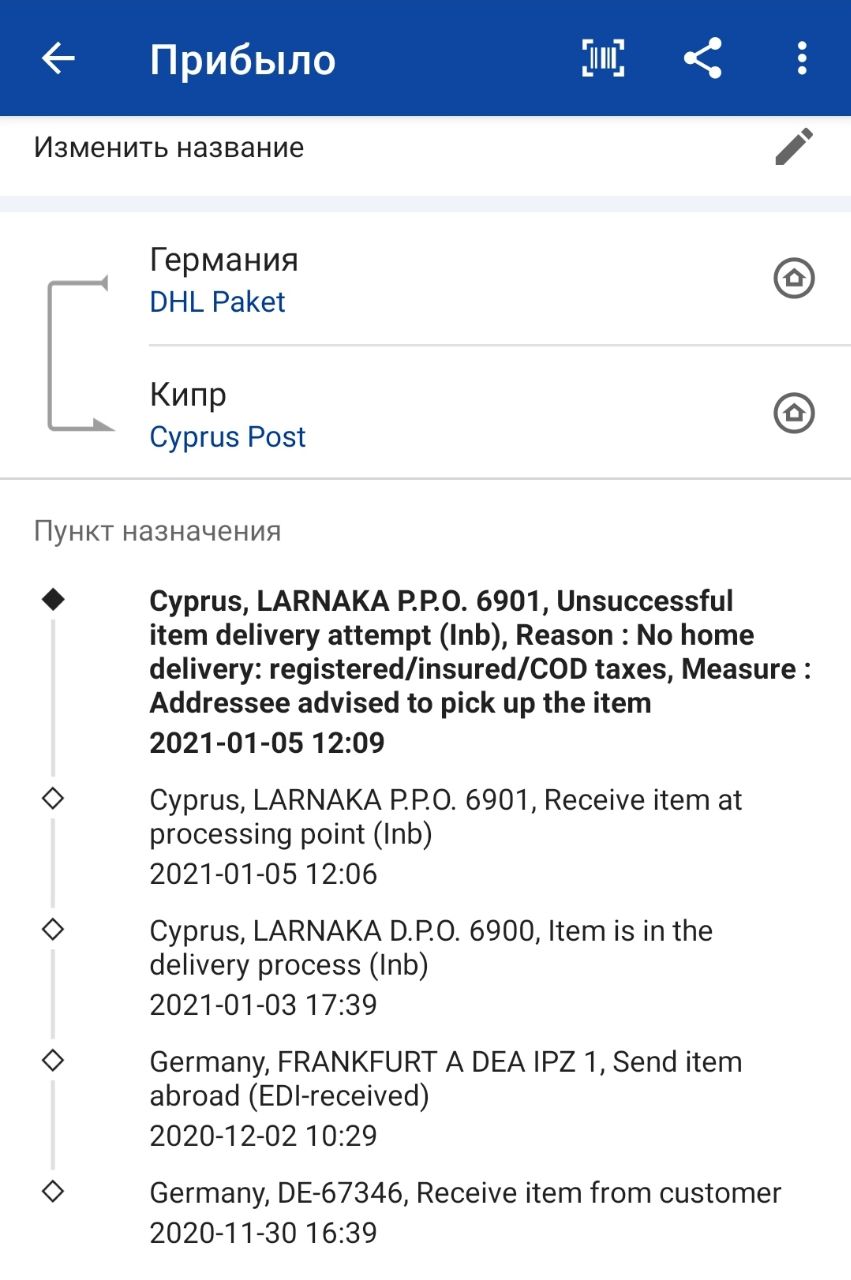The image size is (851, 1280).
Task: Open the DHL Paket carrier link
Action: (217, 302)
